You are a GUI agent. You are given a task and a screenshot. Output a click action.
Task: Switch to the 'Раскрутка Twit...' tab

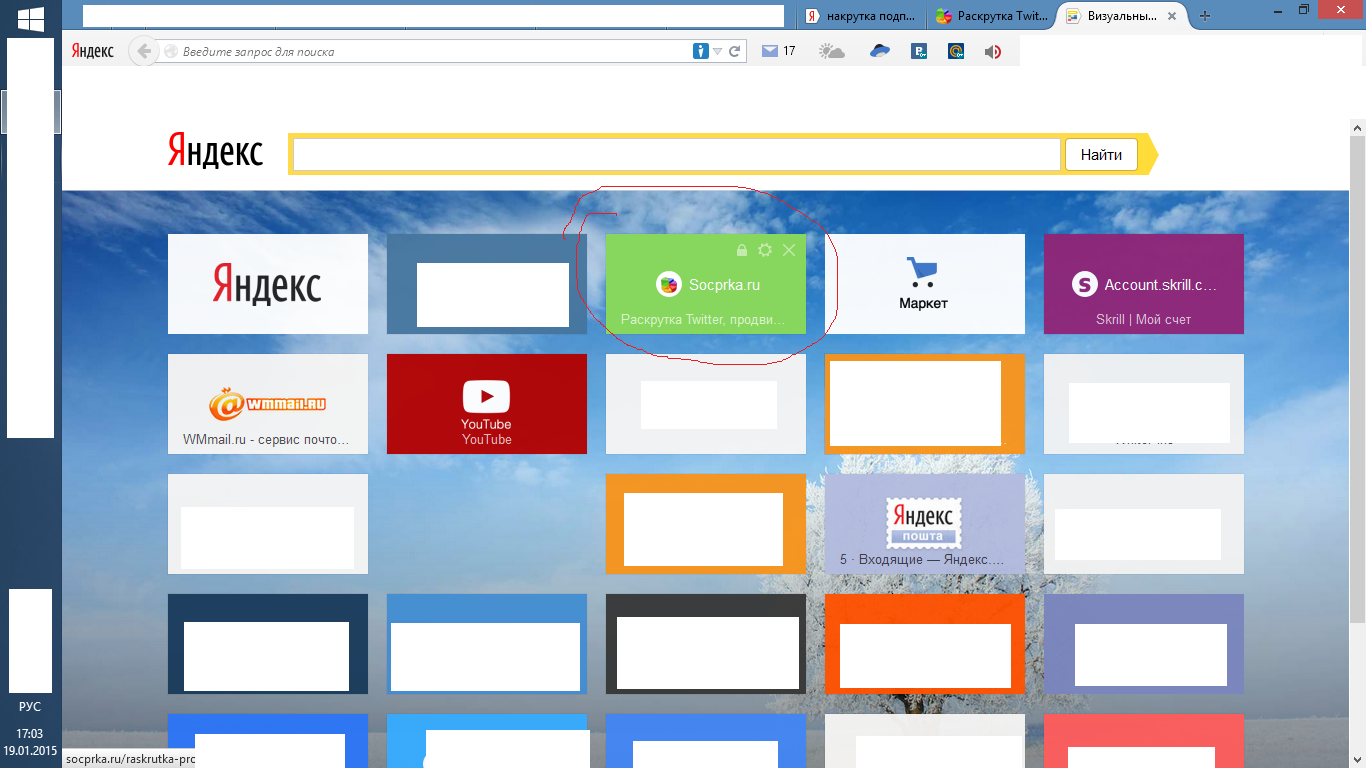point(993,15)
